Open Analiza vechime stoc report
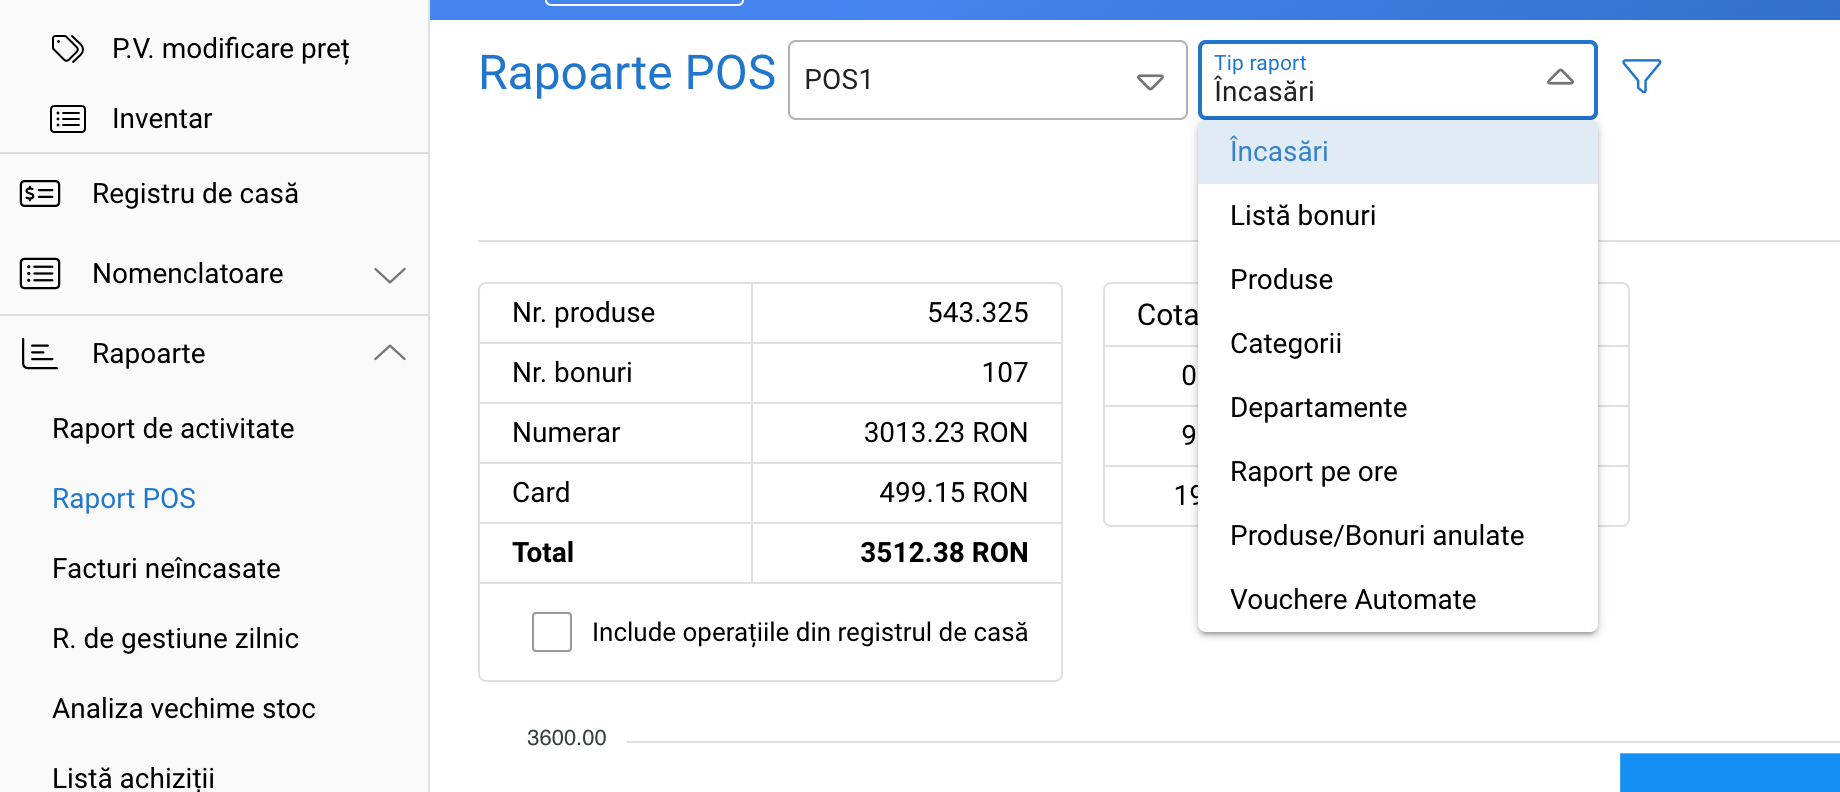 (x=184, y=709)
